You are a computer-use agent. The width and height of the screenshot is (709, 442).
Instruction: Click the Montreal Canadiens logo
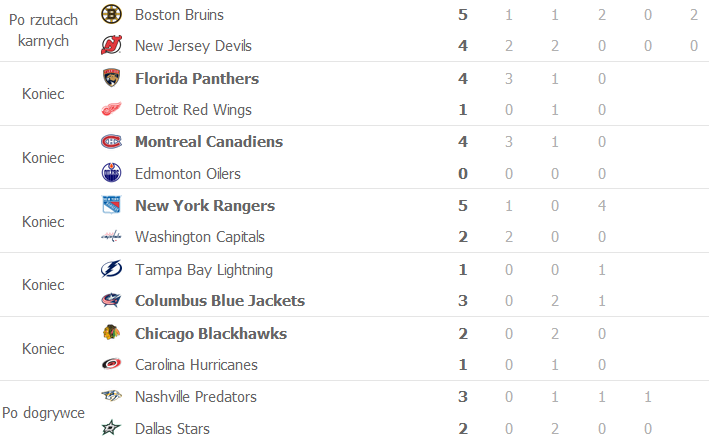tap(111, 142)
